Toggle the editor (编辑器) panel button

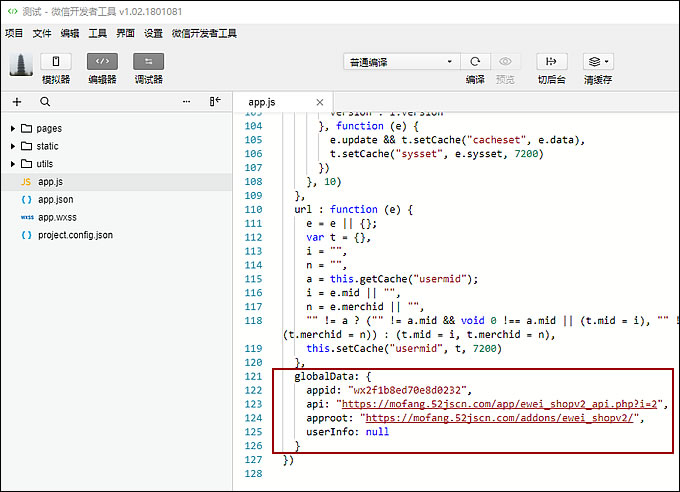click(x=102, y=62)
